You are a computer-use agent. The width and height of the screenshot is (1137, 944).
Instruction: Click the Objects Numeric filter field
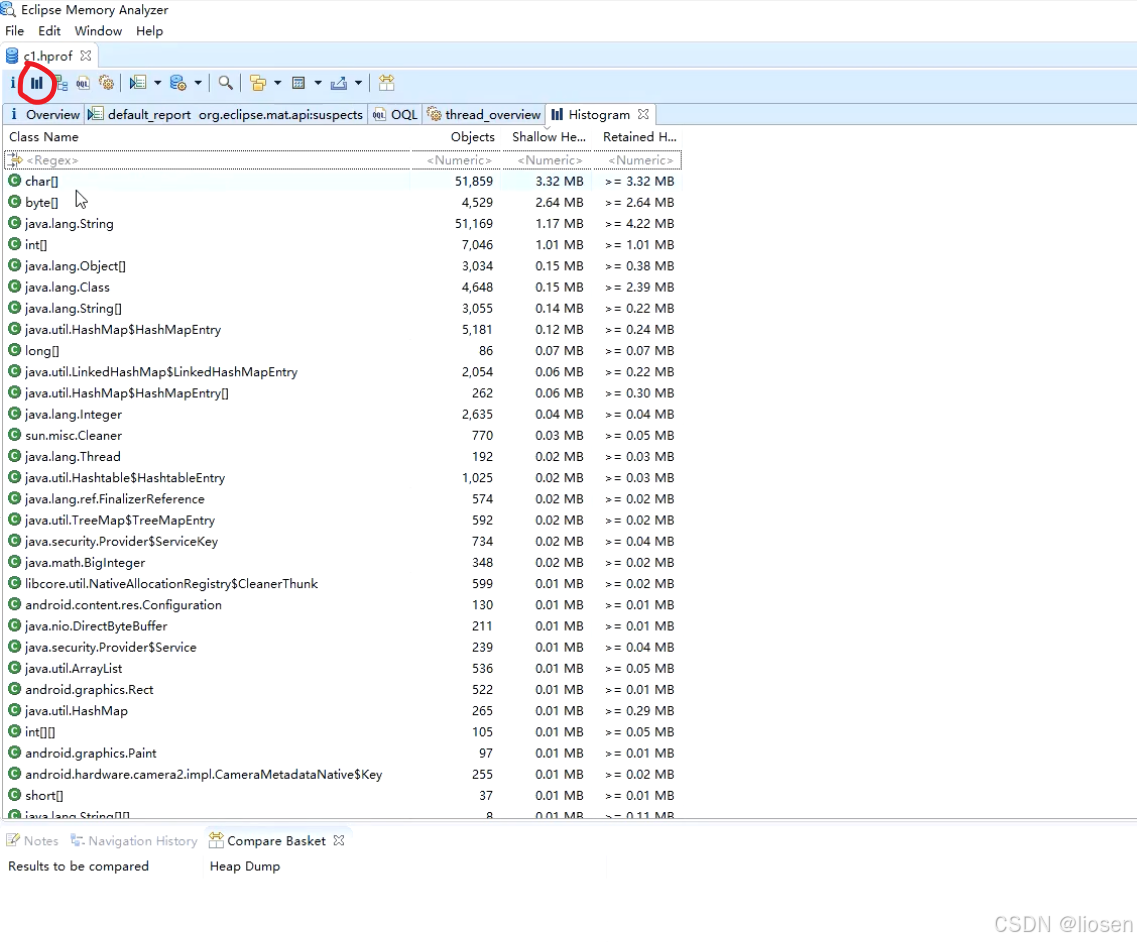457,160
